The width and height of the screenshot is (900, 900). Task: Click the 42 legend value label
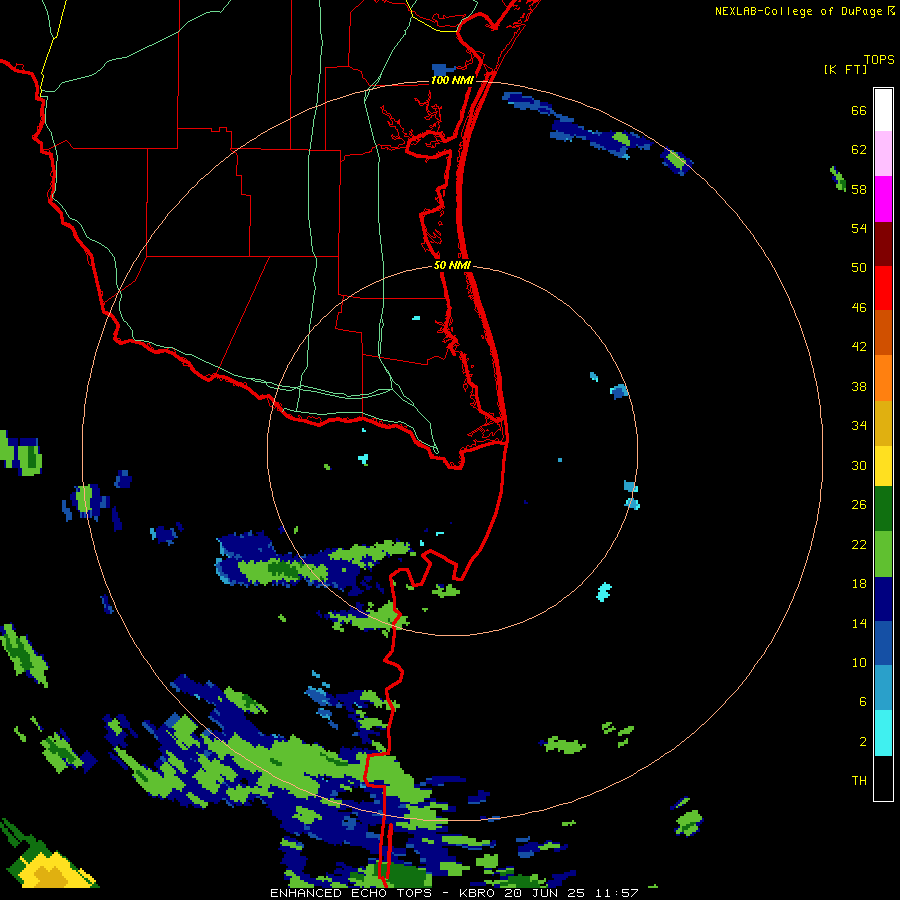(x=859, y=347)
